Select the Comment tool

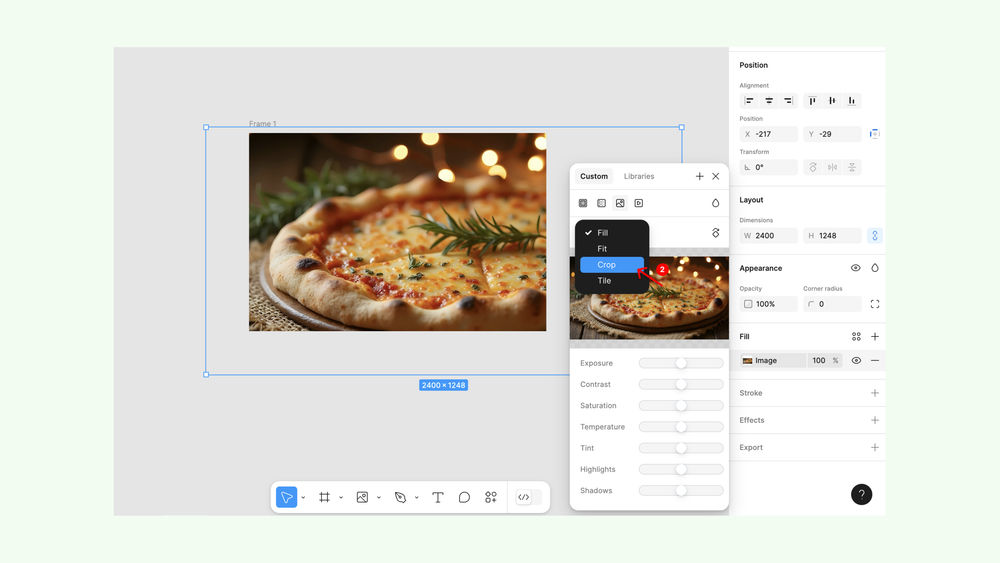click(x=464, y=497)
